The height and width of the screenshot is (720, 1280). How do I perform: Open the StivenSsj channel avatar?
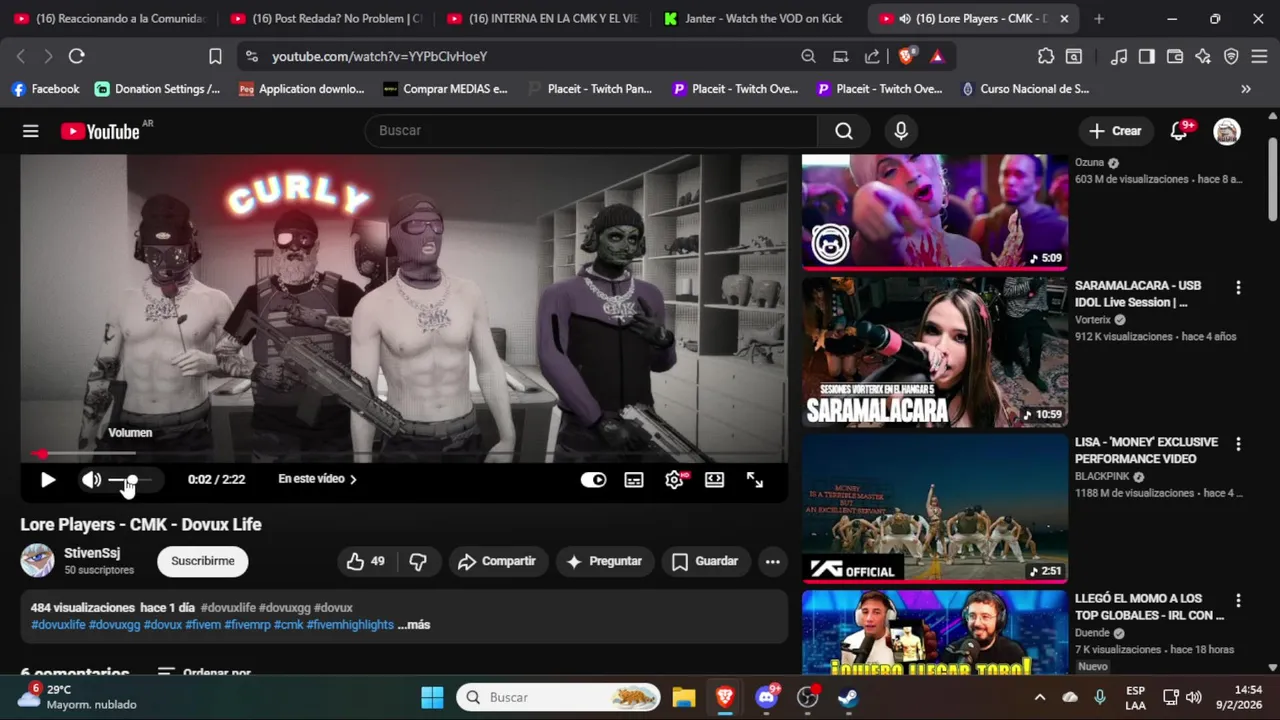38,561
